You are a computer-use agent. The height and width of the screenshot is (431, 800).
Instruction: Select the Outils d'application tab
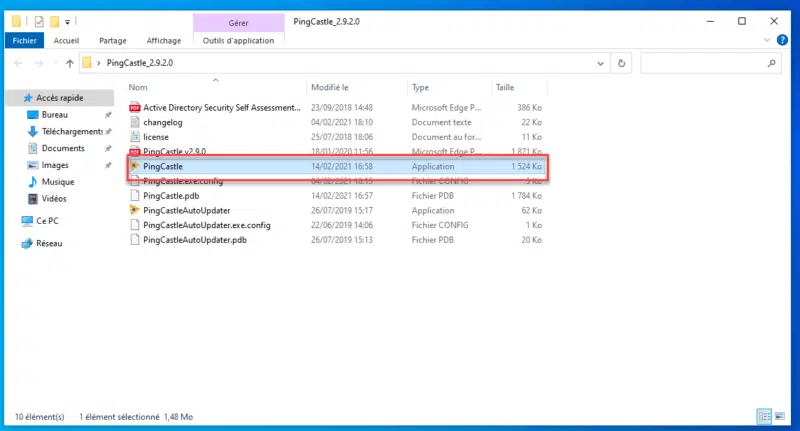click(238, 40)
